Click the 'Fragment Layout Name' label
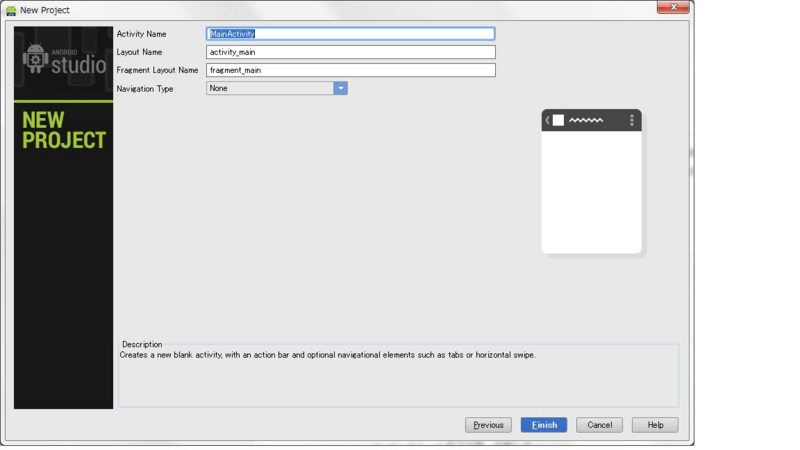This screenshot has height=450, width=800. (x=157, y=70)
